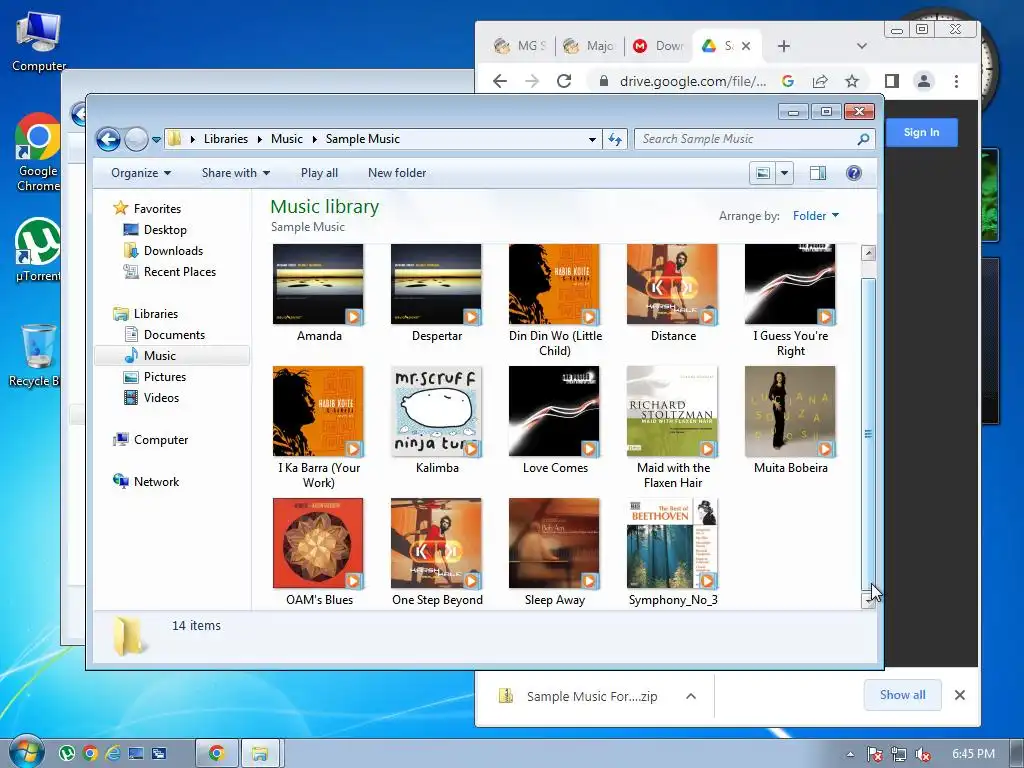The image size is (1024, 768).
Task: Open Arrange by Folder dropdown
Action: pyautogui.click(x=816, y=216)
